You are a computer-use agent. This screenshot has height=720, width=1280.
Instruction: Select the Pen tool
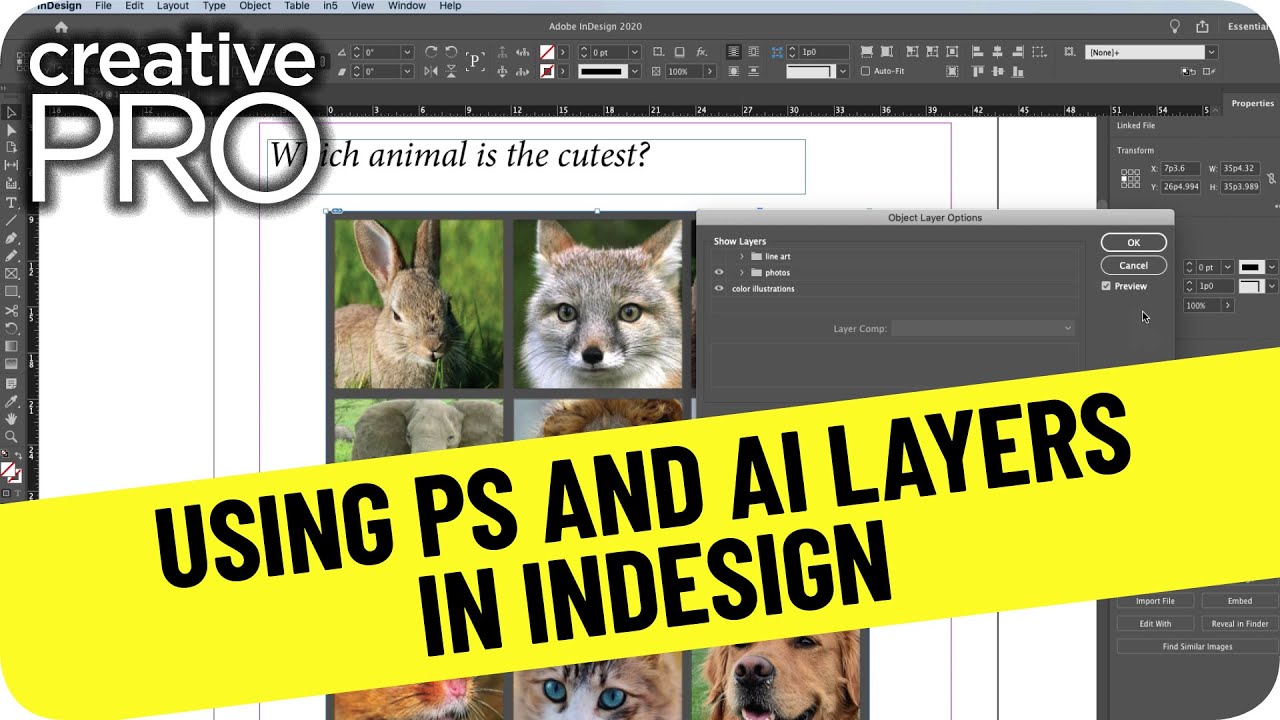11,238
